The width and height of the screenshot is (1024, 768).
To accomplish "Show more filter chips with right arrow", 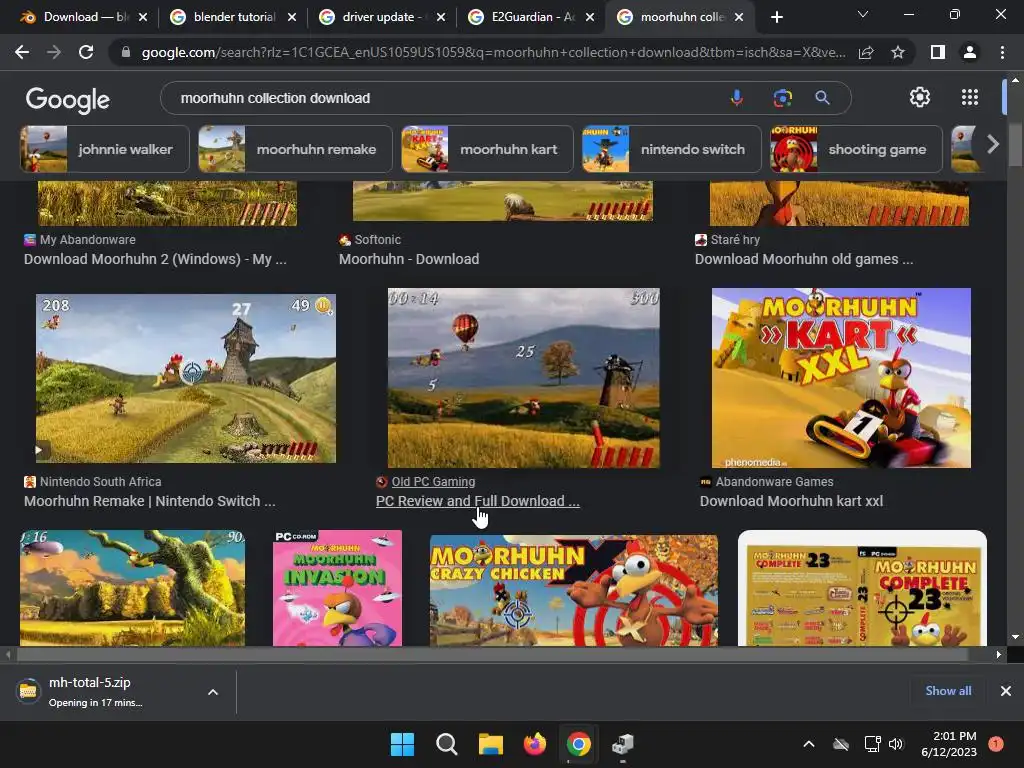I will (993, 144).
